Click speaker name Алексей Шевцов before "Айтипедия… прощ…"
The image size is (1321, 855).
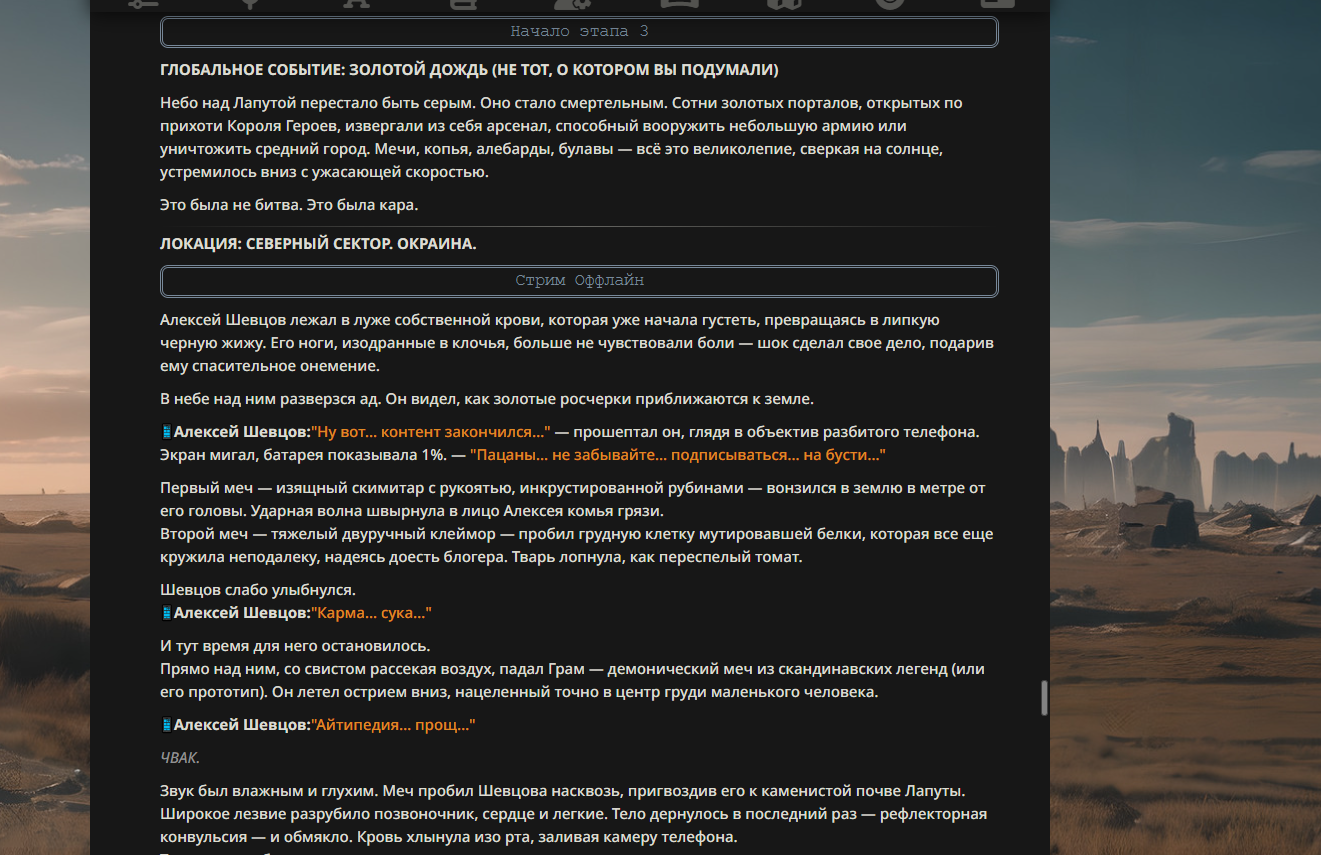pos(242,725)
